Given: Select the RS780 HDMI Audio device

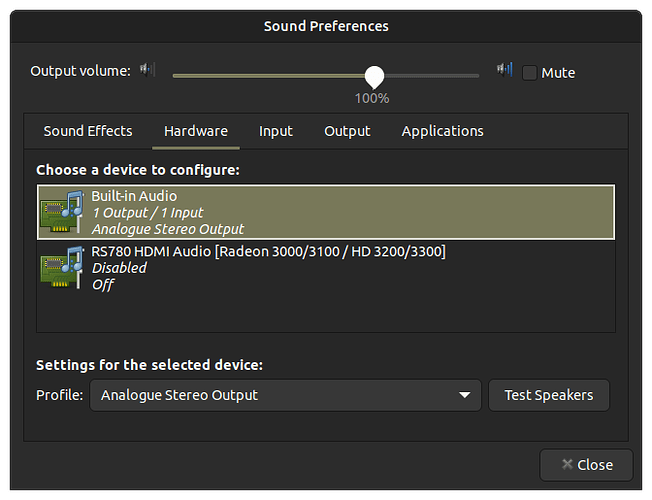Looking at the screenshot, I should (x=326, y=267).
